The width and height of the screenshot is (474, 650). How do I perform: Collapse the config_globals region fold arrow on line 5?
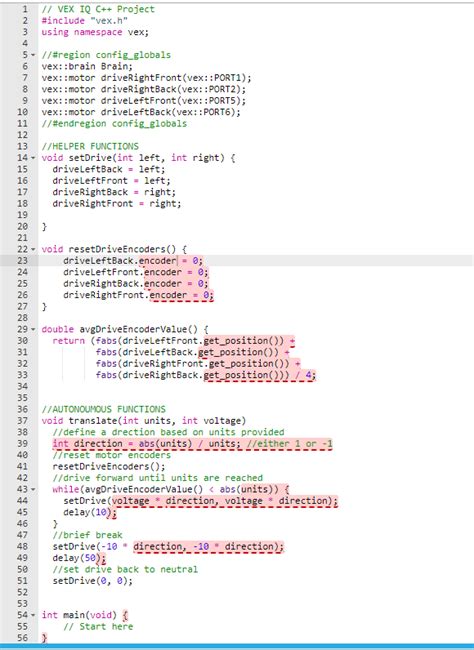pyautogui.click(x=33, y=55)
